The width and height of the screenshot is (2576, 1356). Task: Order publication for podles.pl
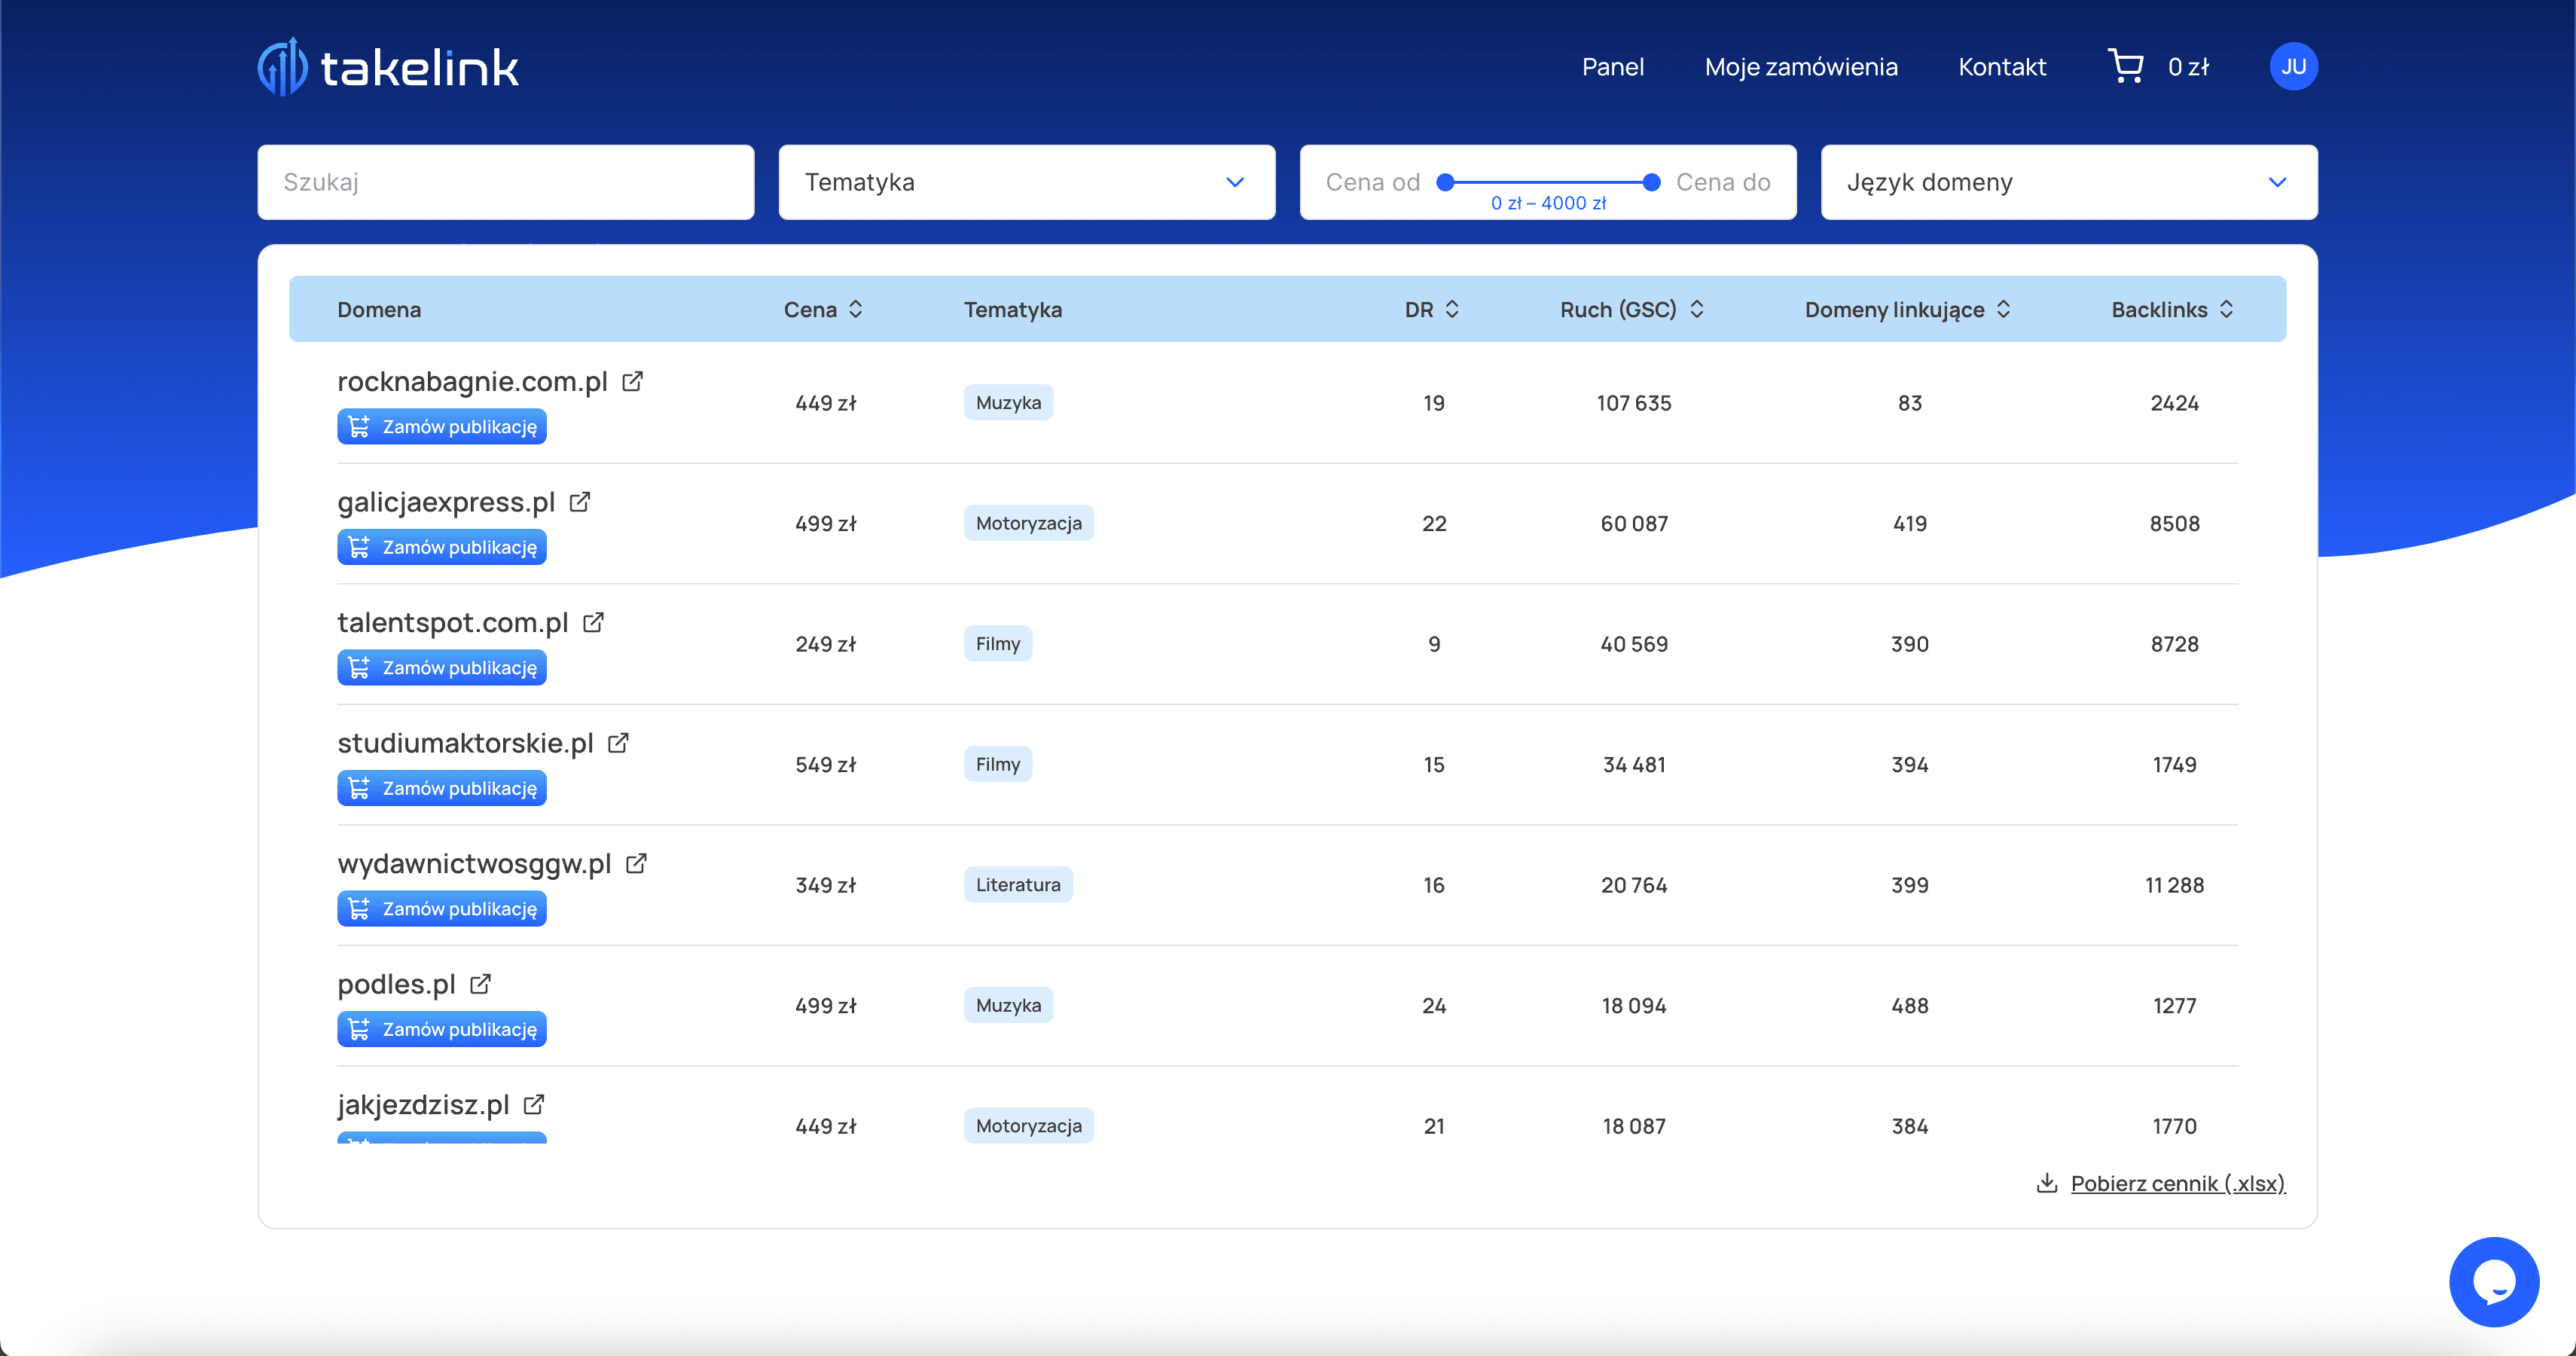pyautogui.click(x=442, y=1029)
